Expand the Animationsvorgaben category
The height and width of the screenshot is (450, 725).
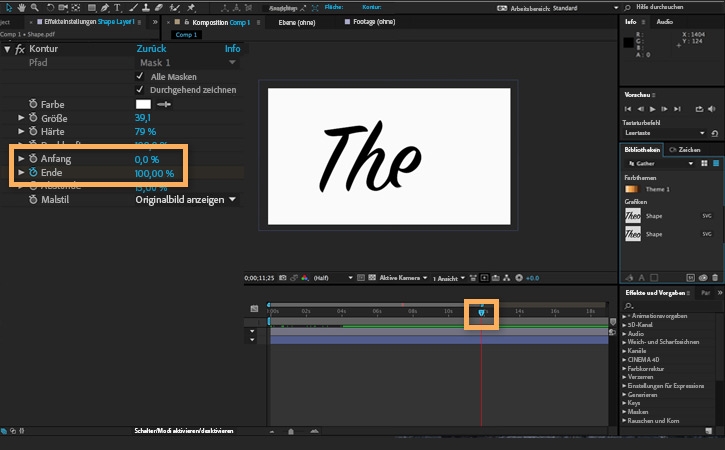(624, 316)
